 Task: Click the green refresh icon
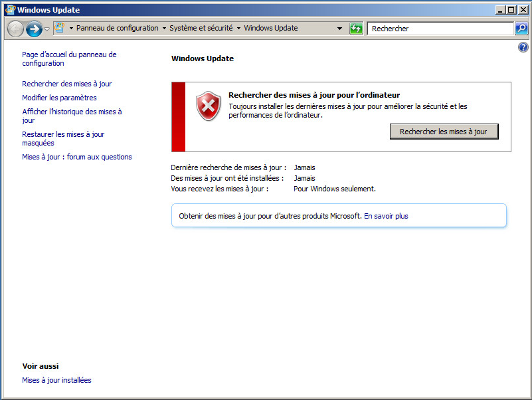pyautogui.click(x=356, y=28)
